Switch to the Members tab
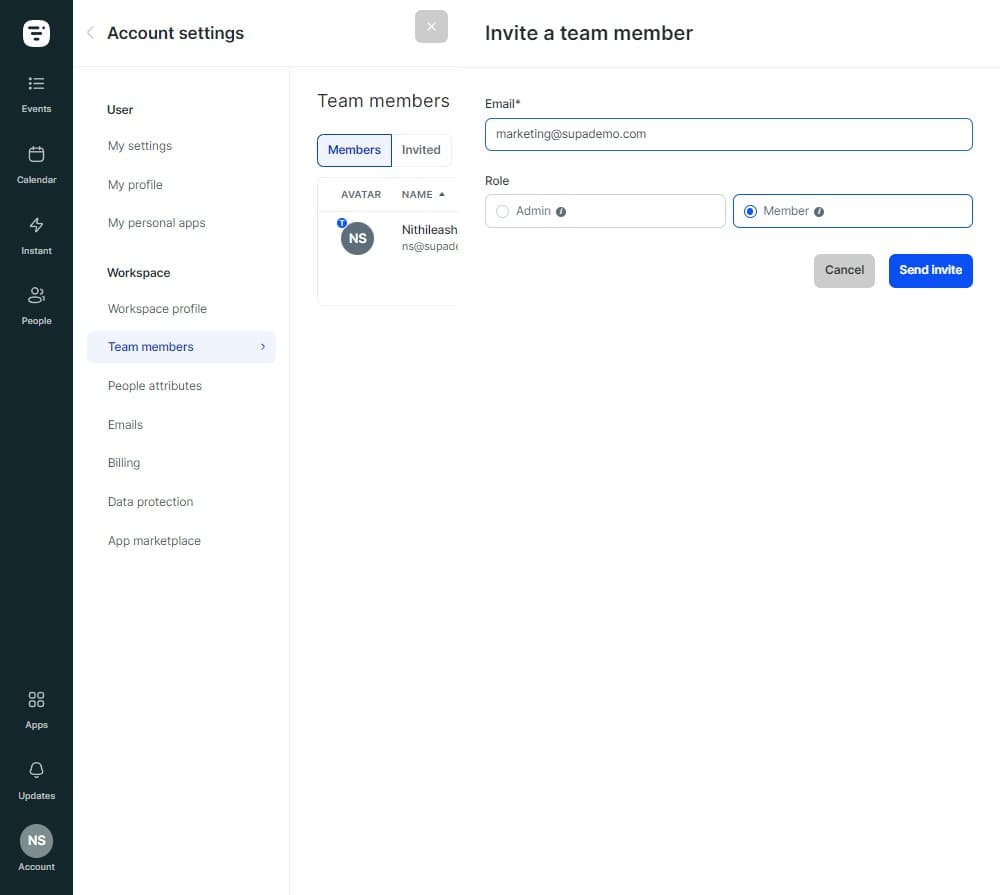1000x895 pixels. (354, 149)
